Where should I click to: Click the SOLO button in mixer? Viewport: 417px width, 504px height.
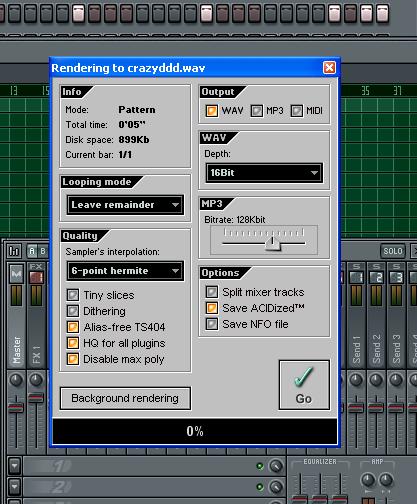(x=393, y=251)
